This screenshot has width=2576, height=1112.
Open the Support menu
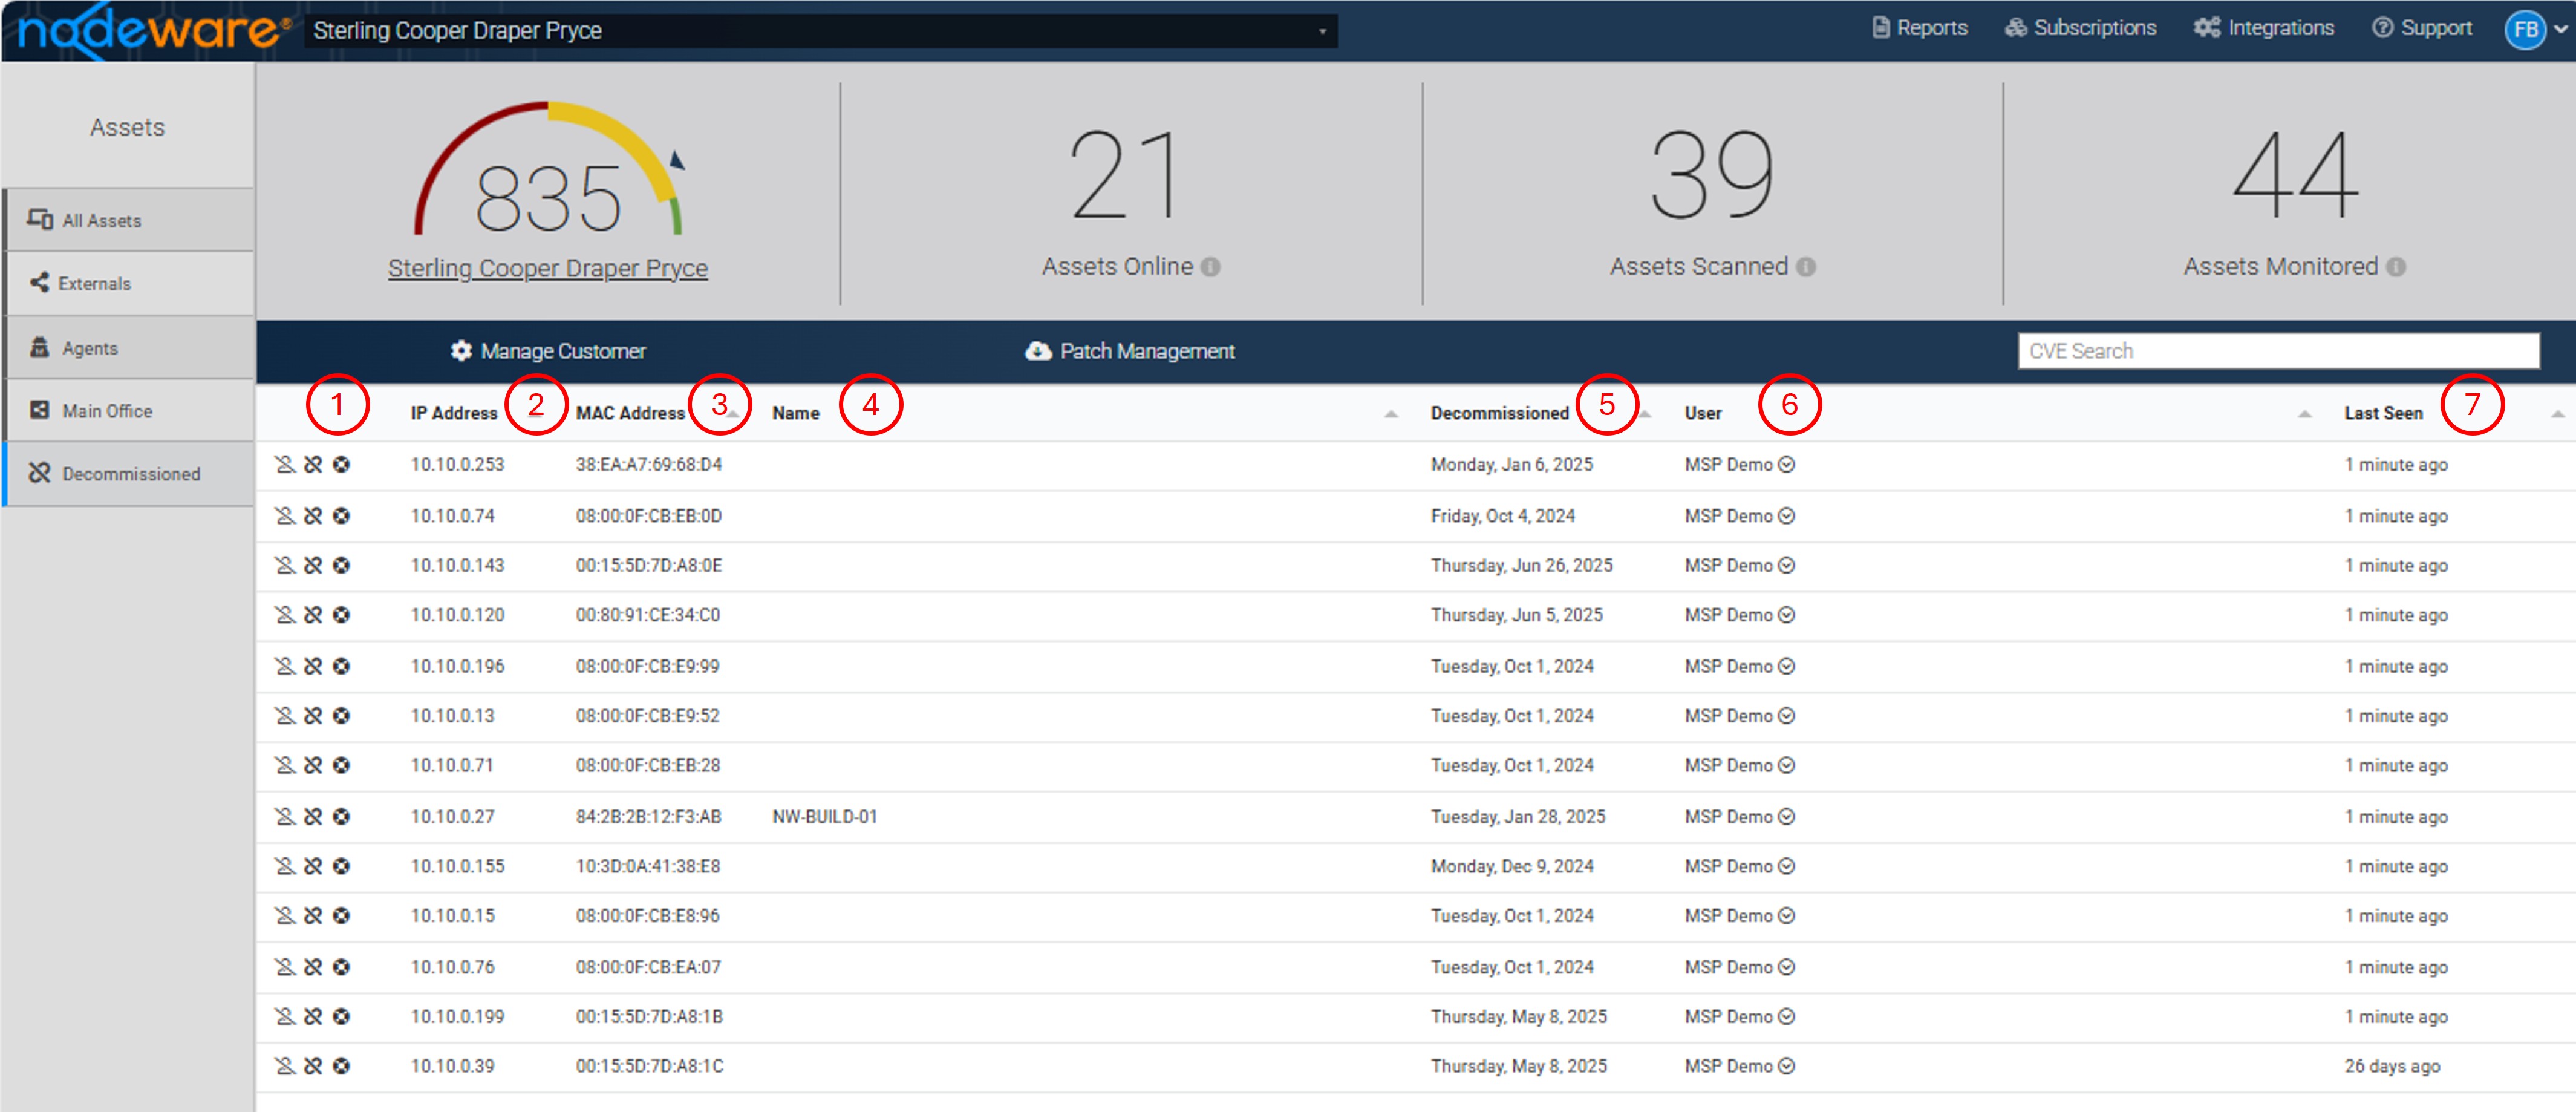pos(2422,28)
